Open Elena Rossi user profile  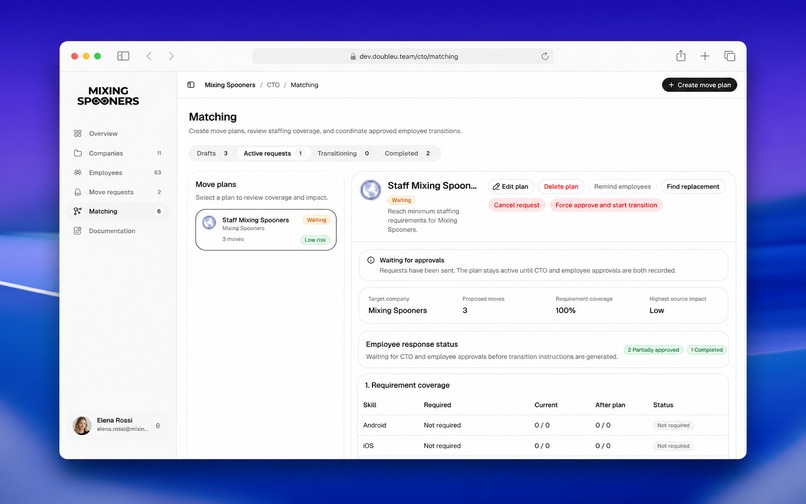click(118, 425)
